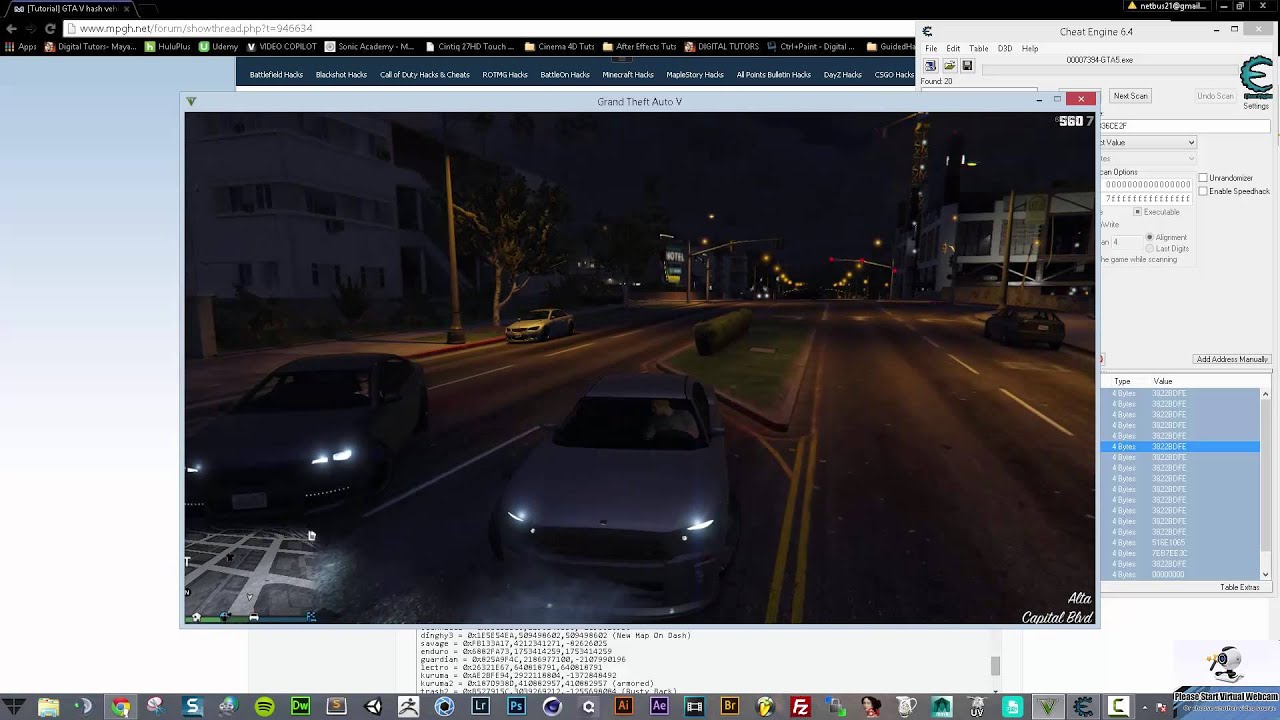Click the scan range start address field
1280x720 pixels.
[x=1147, y=185]
